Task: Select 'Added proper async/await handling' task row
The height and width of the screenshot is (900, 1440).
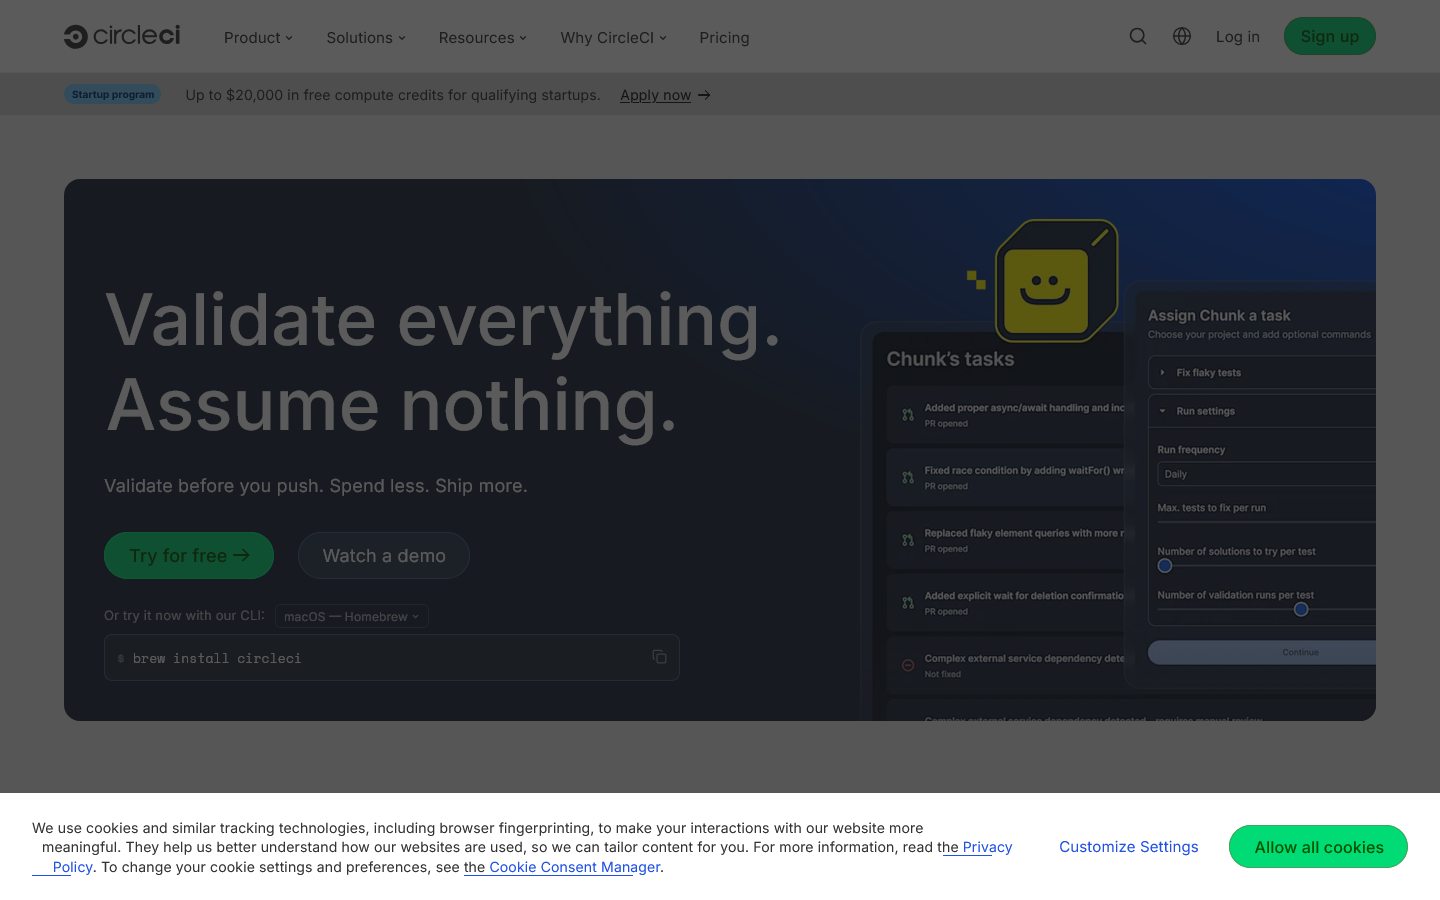Action: click(x=1005, y=415)
